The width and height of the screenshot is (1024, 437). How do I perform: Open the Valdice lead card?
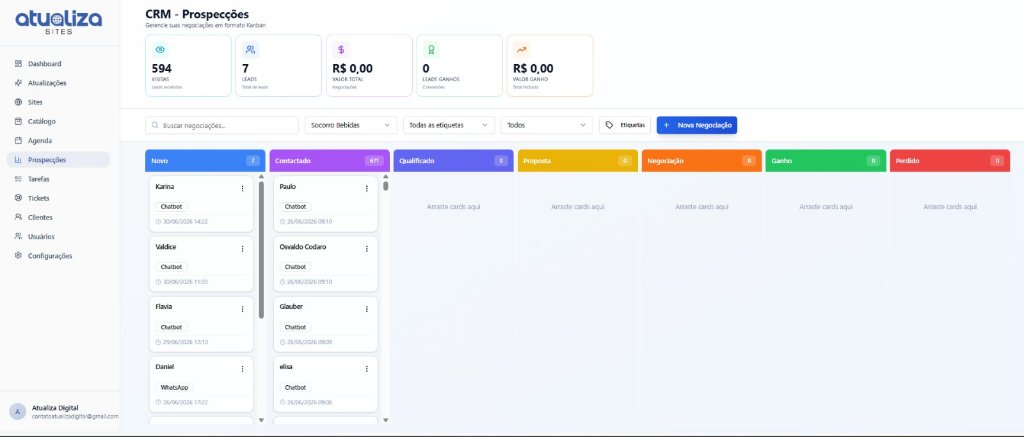200,263
